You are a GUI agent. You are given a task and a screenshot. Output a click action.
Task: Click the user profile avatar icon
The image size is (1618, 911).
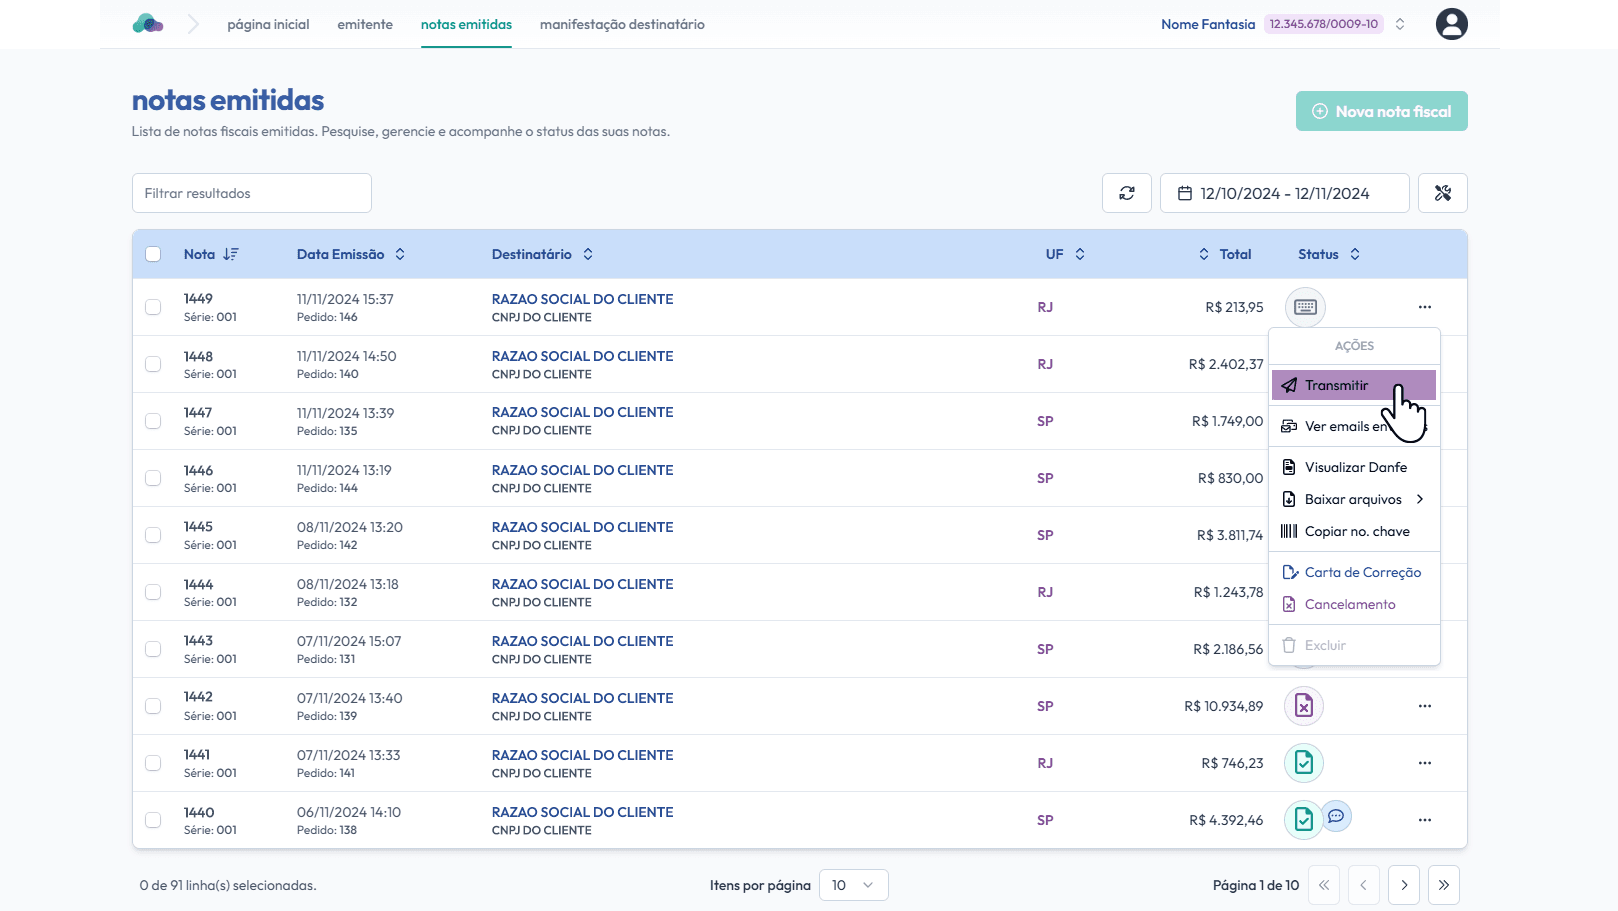point(1451,24)
